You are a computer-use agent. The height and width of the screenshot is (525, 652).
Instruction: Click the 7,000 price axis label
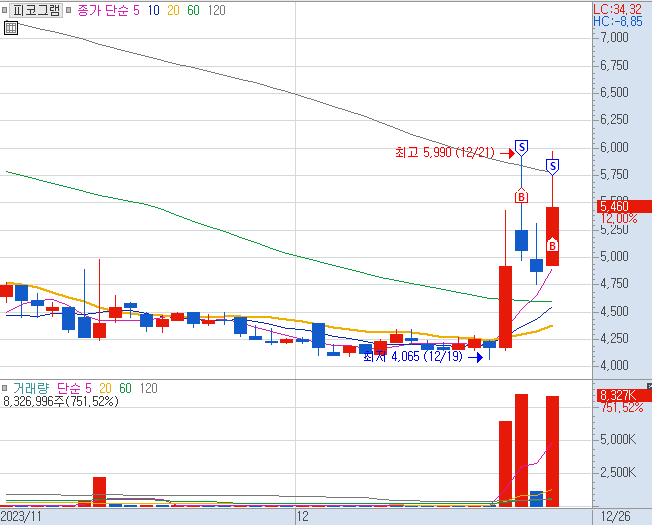pyautogui.click(x=614, y=37)
